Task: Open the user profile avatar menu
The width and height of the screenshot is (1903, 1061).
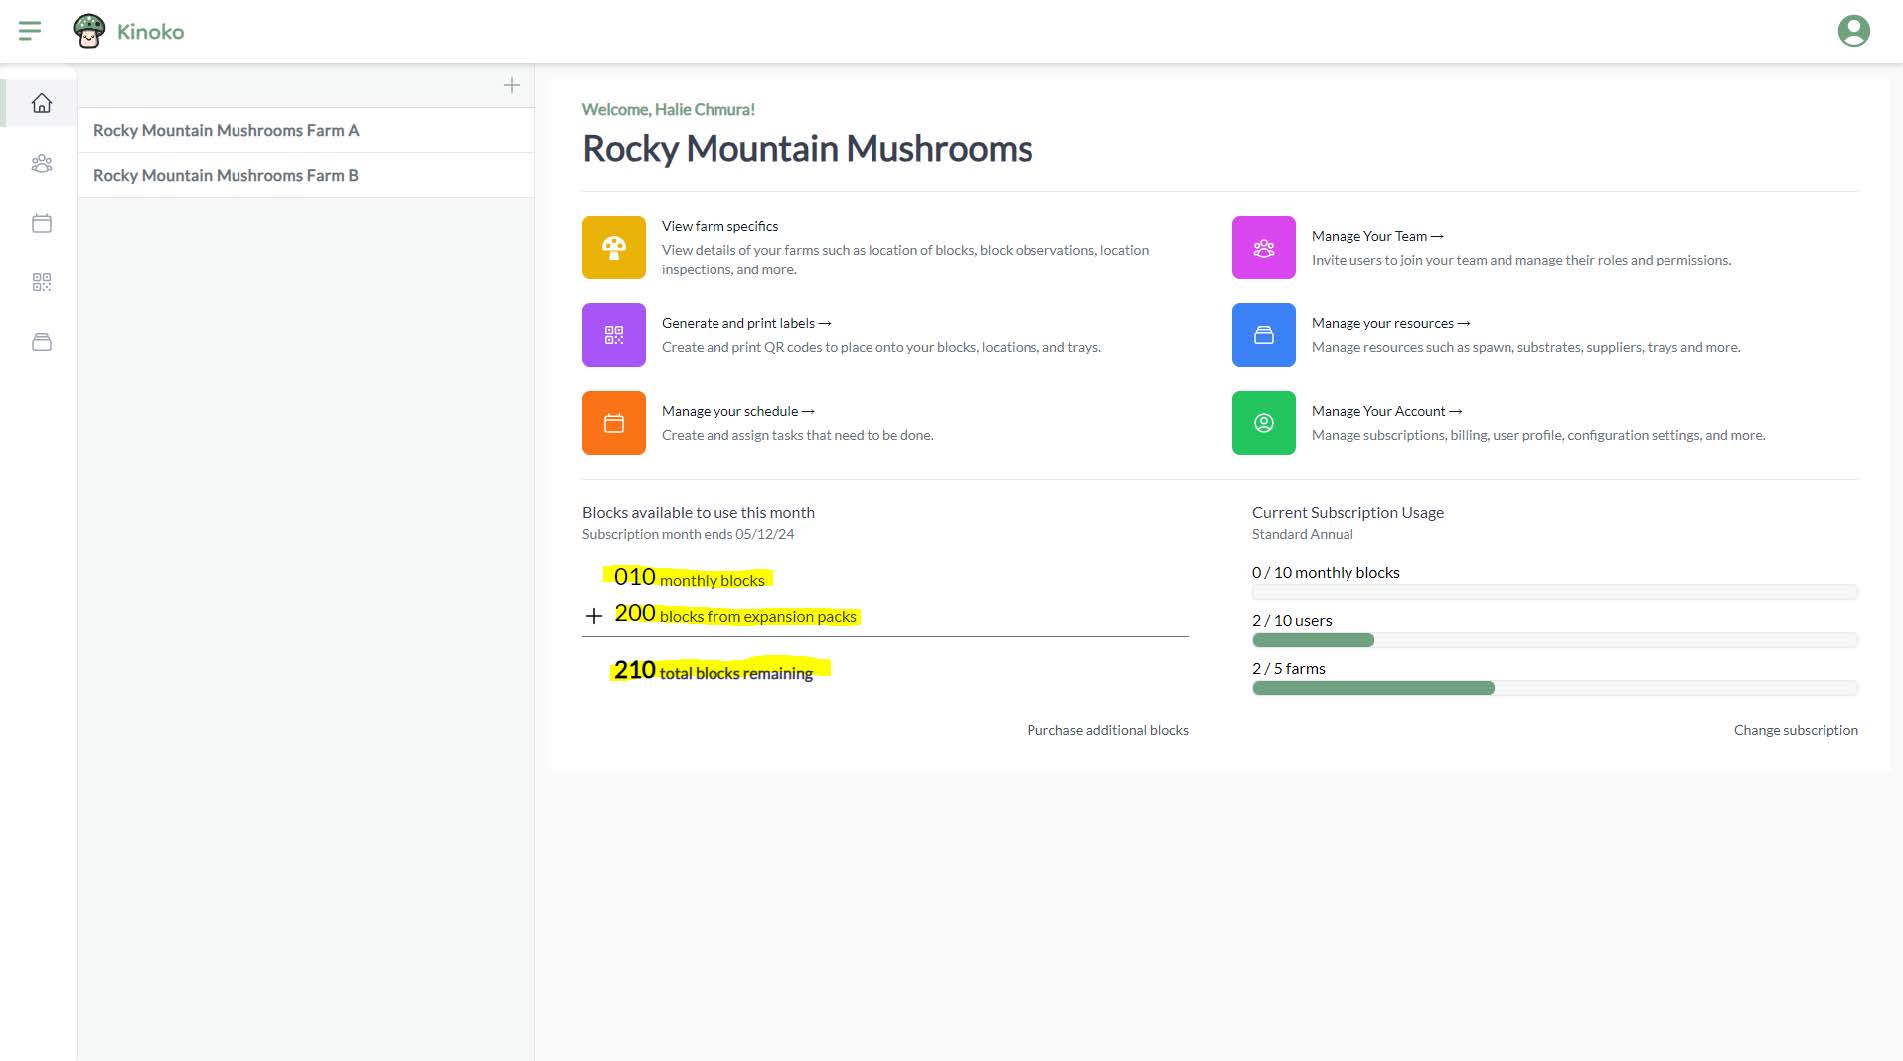Action: pos(1853,31)
